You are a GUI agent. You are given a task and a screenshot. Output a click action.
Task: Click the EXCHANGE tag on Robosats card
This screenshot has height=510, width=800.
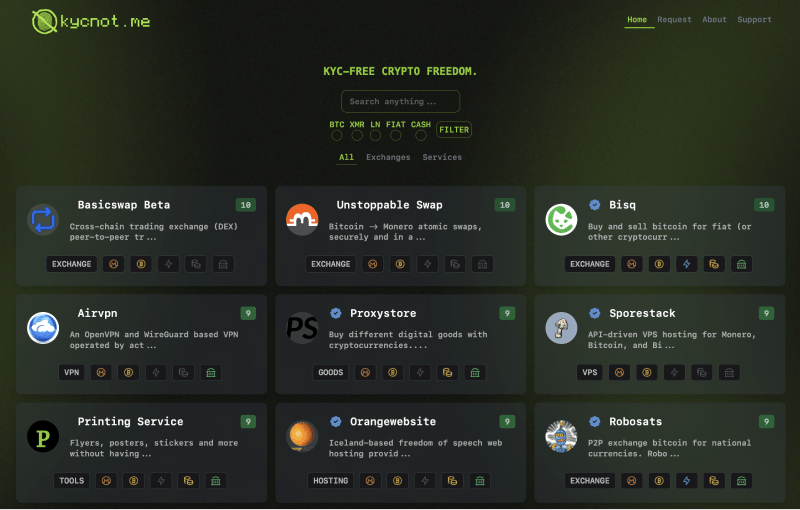tap(590, 481)
